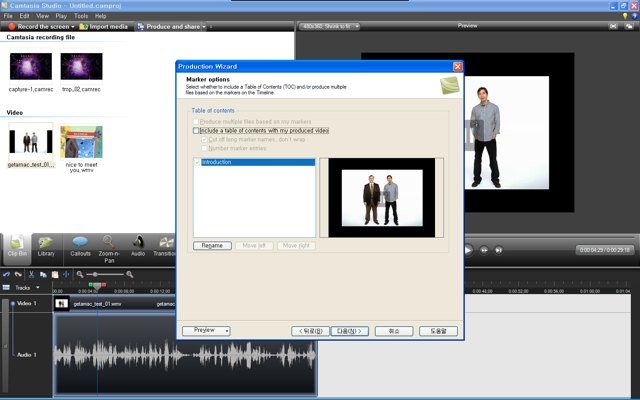Toggle Produce multiple files based on markers
The height and width of the screenshot is (400, 640).
pyautogui.click(x=196, y=122)
